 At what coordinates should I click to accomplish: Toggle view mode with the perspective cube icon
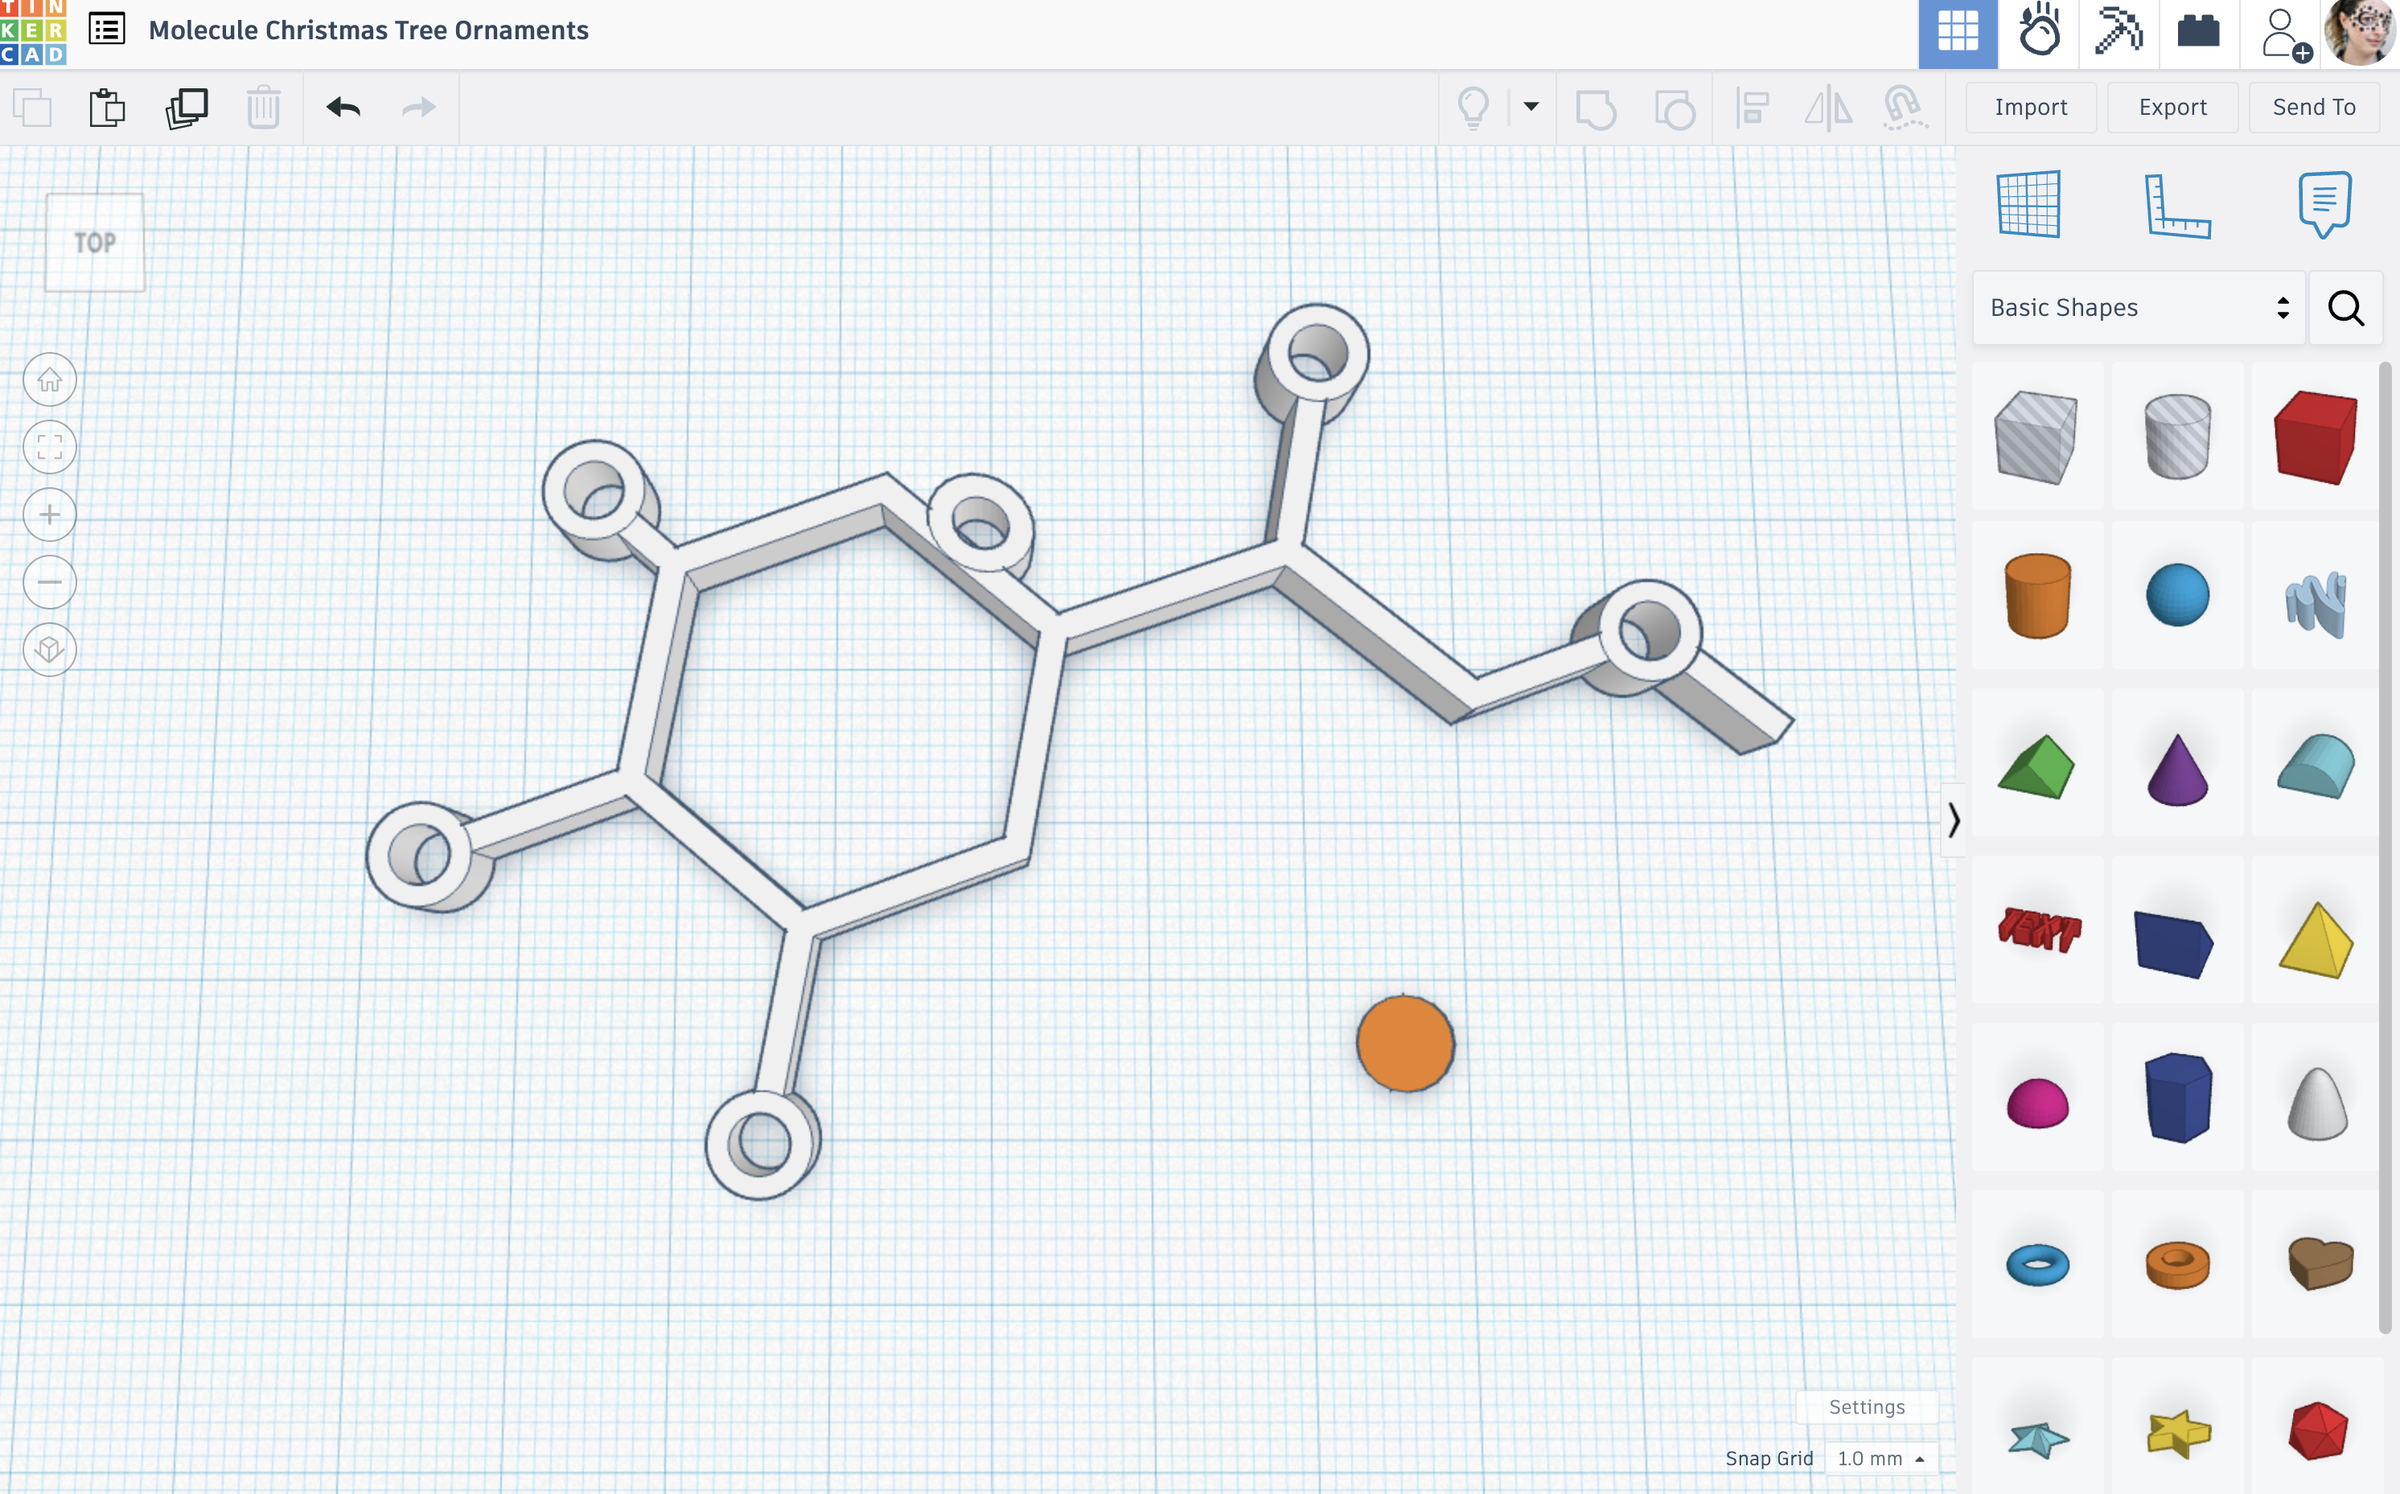tap(49, 650)
